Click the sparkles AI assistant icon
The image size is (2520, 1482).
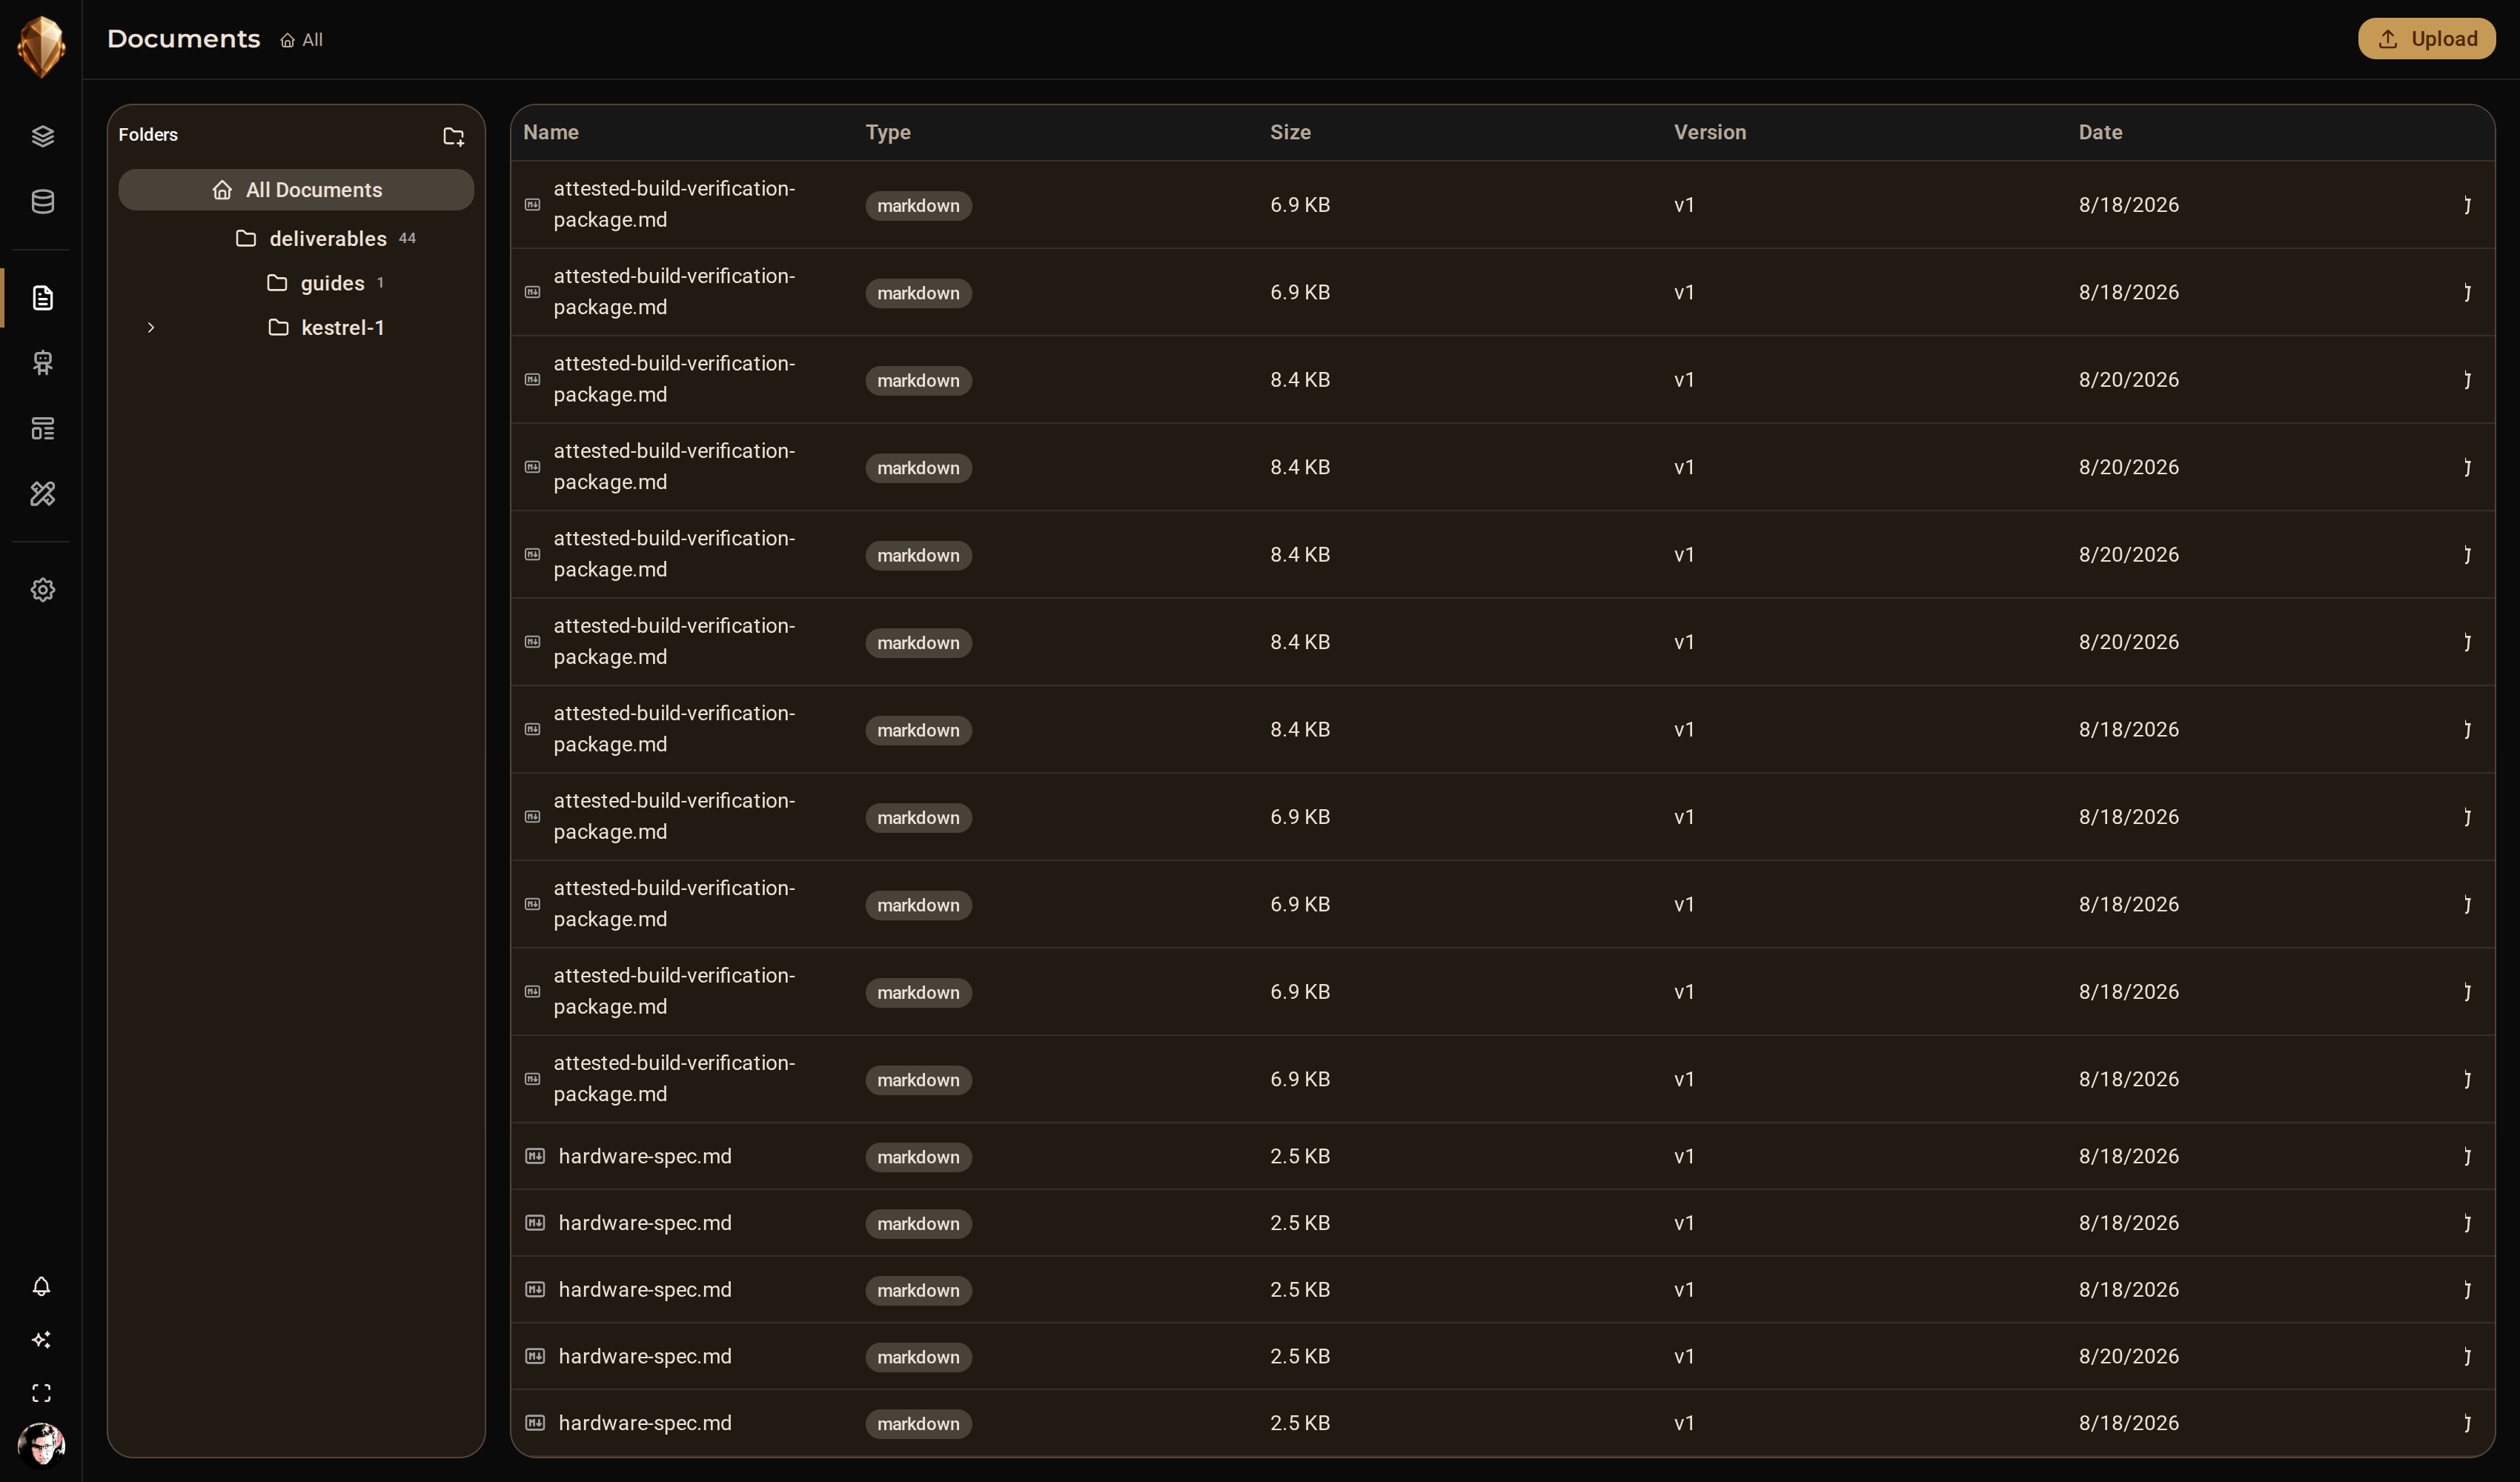(41, 1340)
